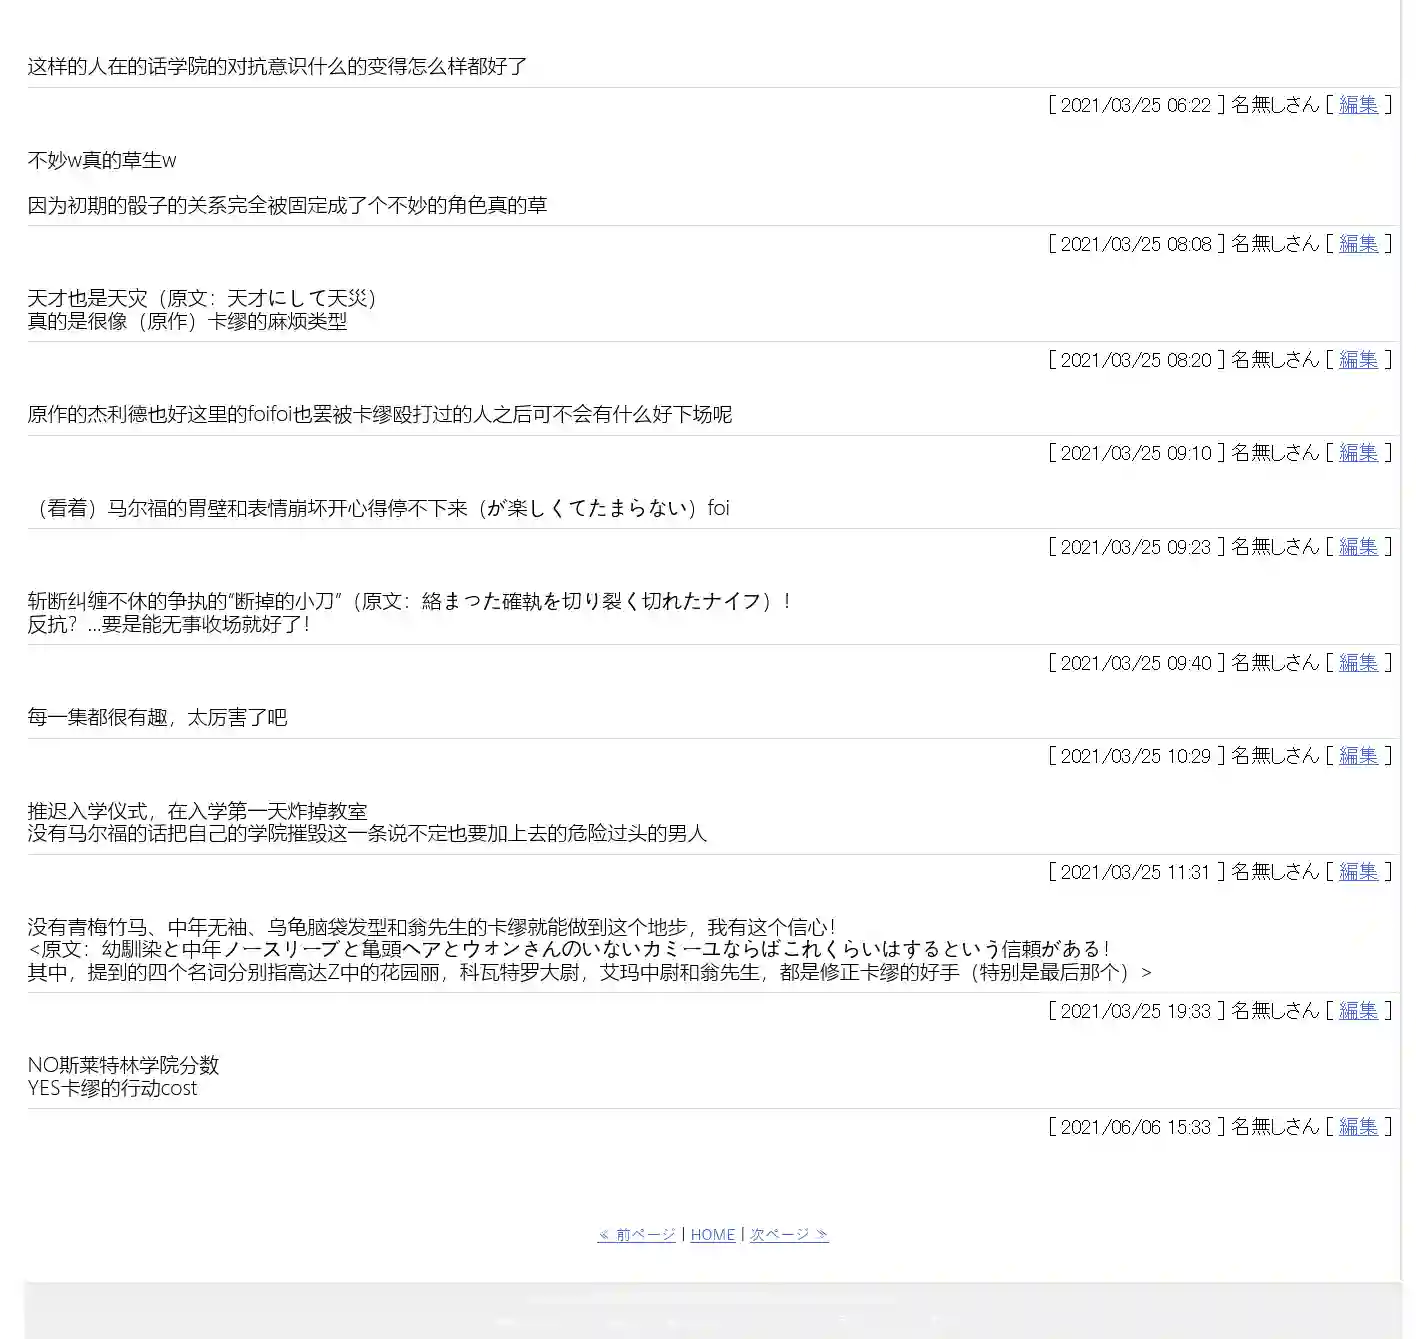The image size is (1416, 1339).
Task: Click the '不妙w真的草生w' comment line
Action: (x=102, y=161)
